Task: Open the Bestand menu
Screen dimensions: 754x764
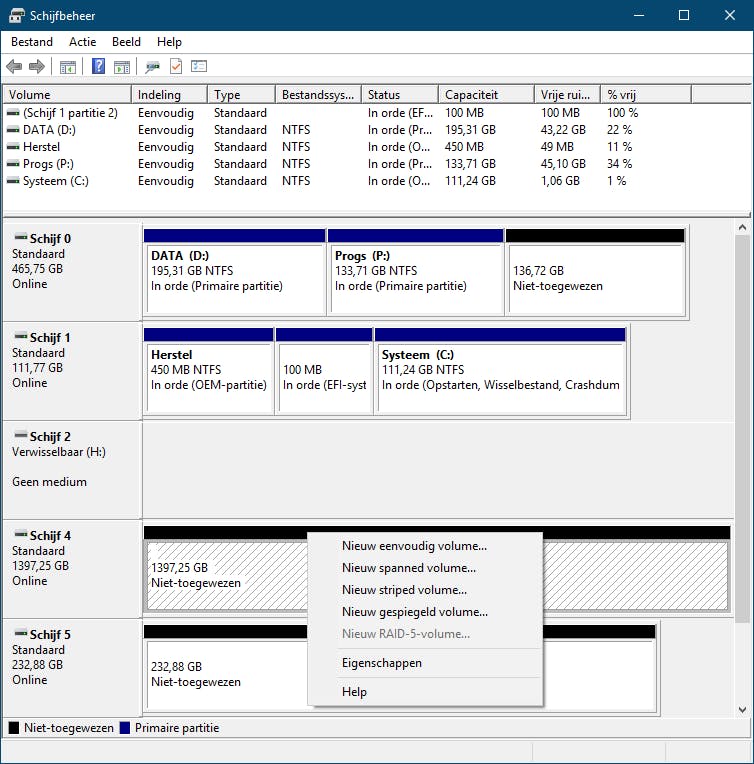Action: coord(32,42)
